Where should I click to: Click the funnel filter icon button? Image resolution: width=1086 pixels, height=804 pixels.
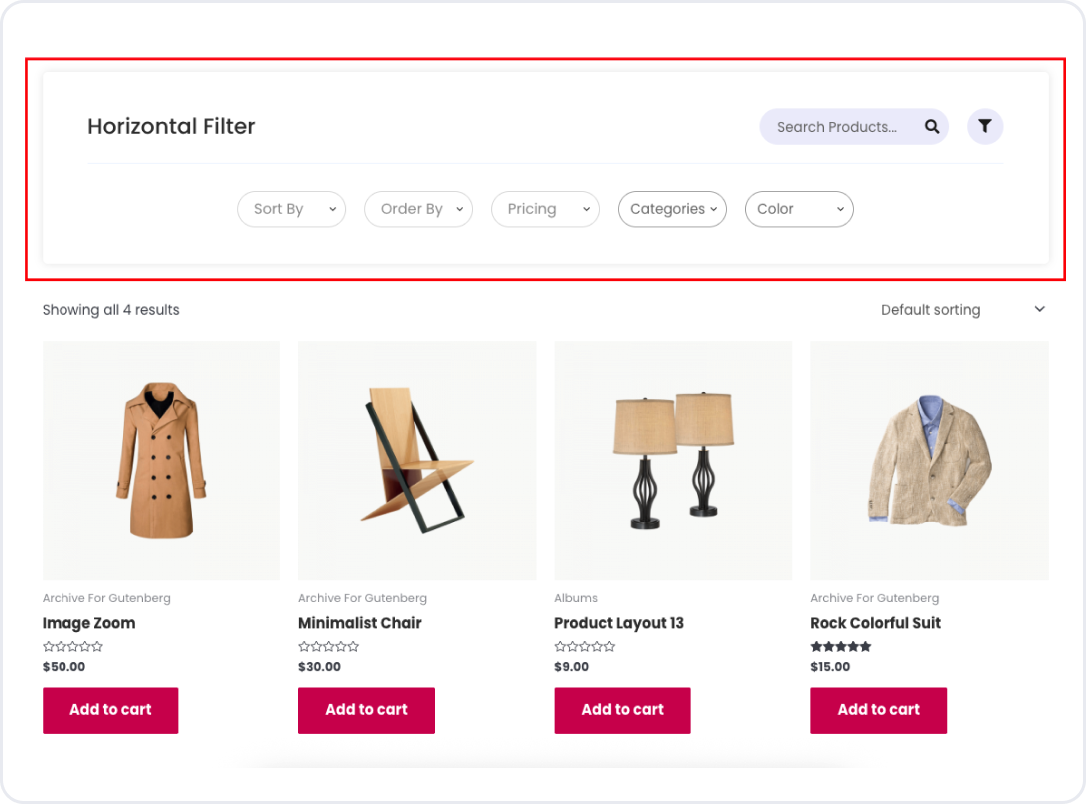(985, 126)
